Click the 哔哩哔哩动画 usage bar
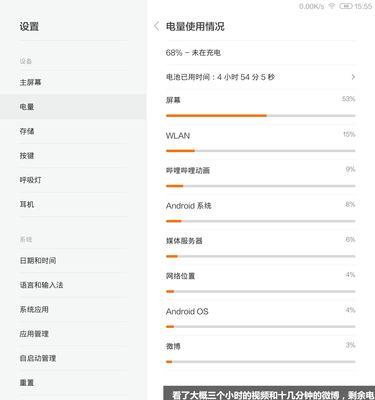The height and width of the screenshot is (400, 375). click(x=261, y=186)
